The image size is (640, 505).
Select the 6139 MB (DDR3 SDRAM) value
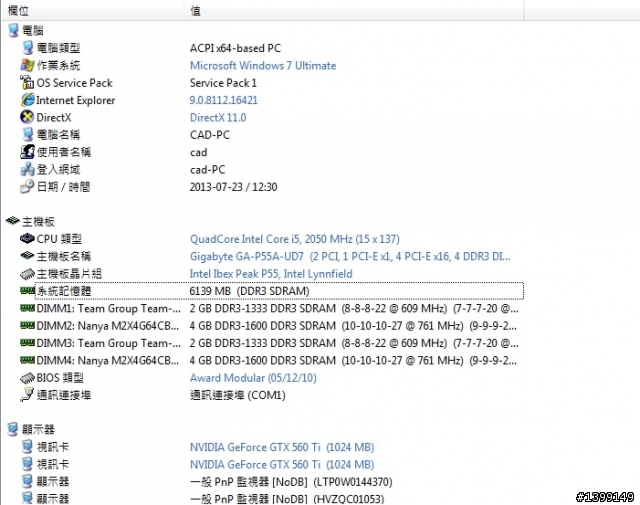(250, 291)
